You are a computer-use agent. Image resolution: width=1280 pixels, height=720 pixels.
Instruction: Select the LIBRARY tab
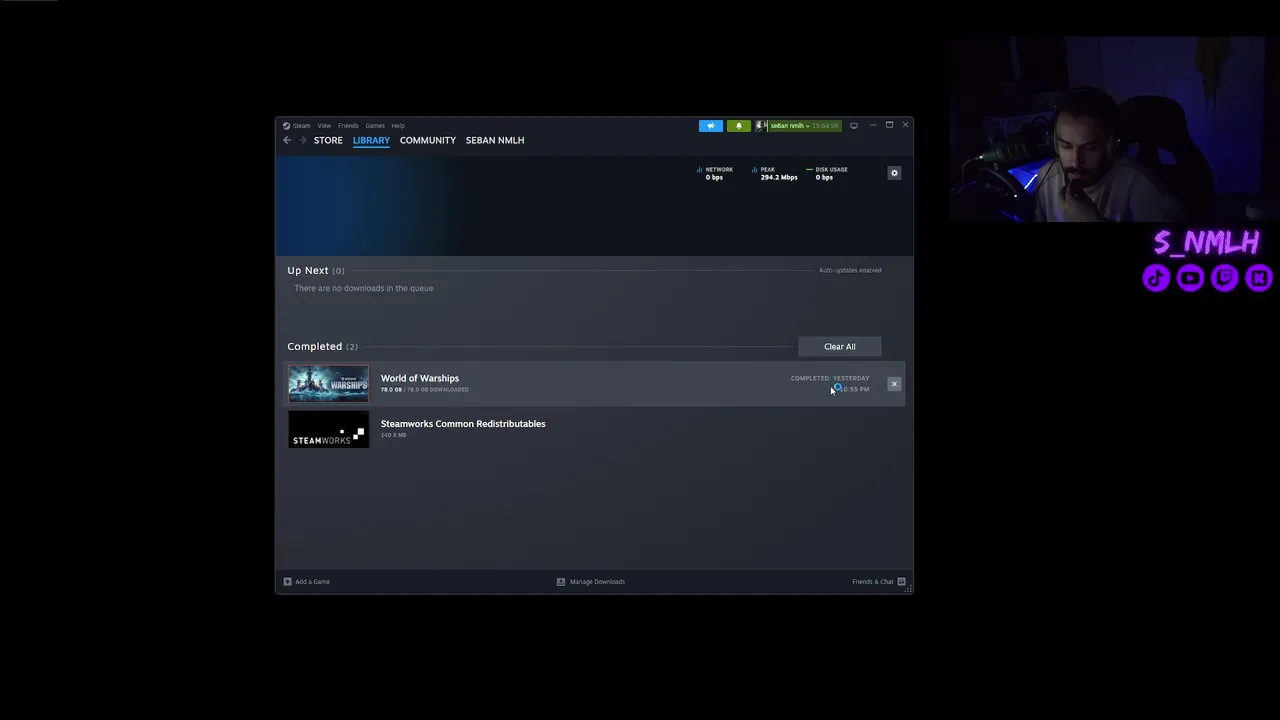click(x=371, y=140)
